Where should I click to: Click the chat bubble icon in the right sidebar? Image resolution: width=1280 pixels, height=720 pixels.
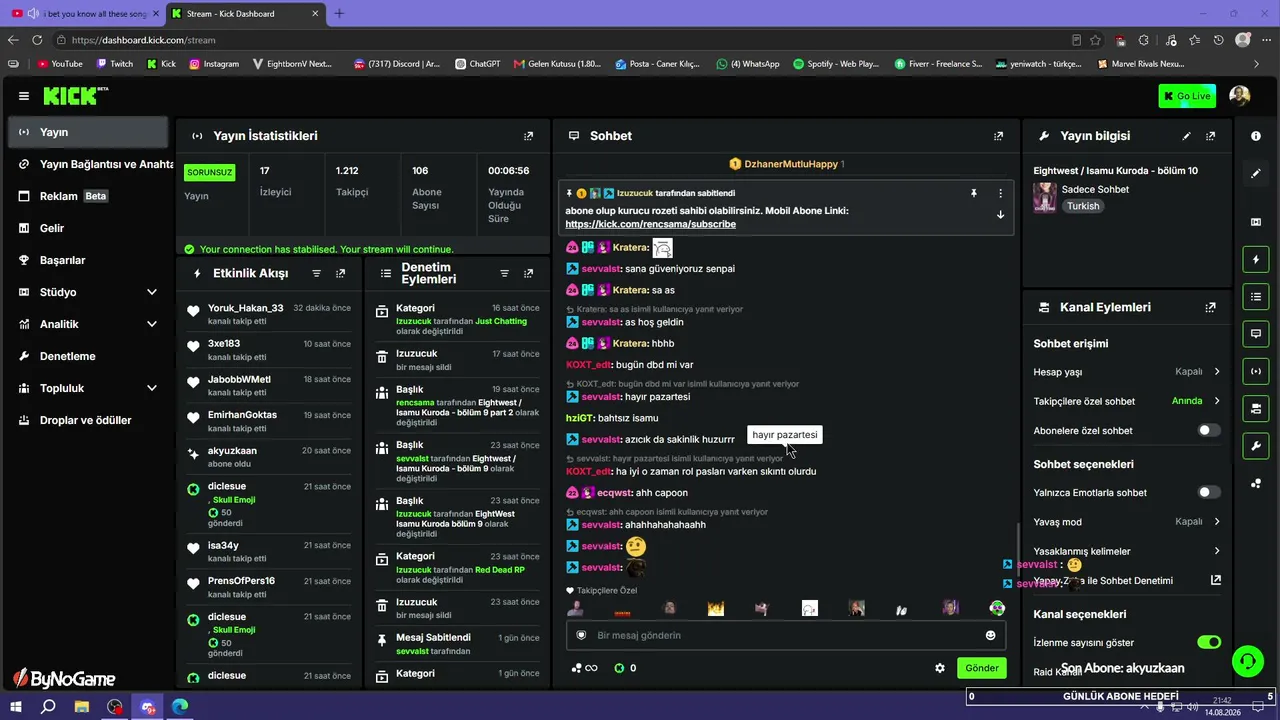point(1256,333)
